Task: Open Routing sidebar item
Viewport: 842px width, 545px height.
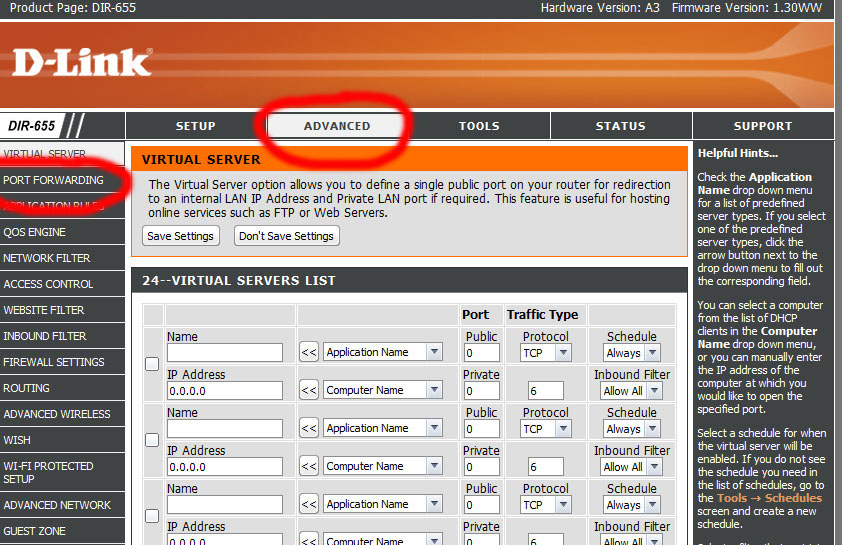Action: [62, 388]
